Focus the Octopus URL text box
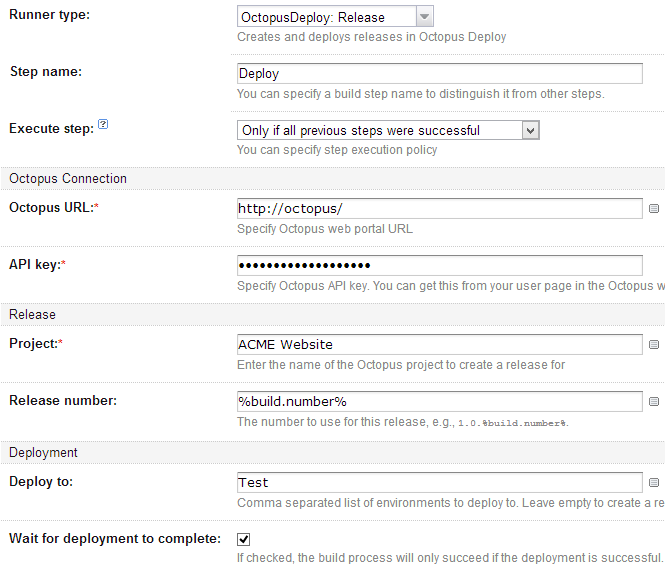Image resolution: width=672 pixels, height=581 pixels. 439,208
